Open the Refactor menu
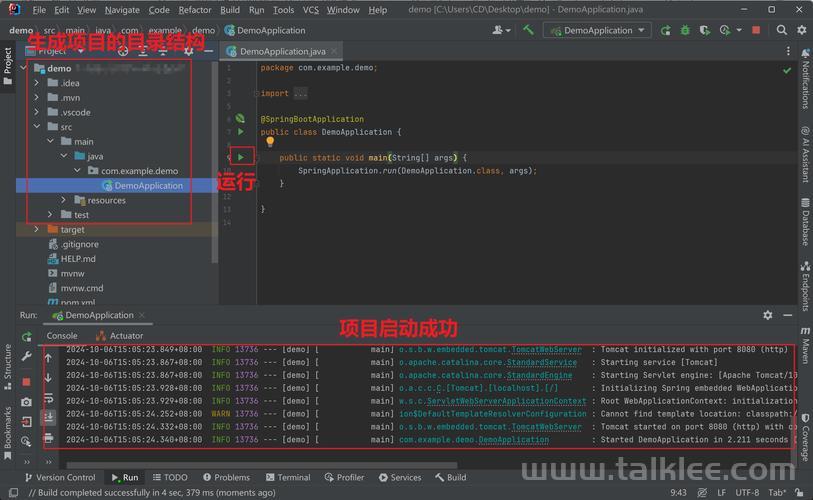Image resolution: width=813 pixels, height=500 pixels. click(x=194, y=10)
